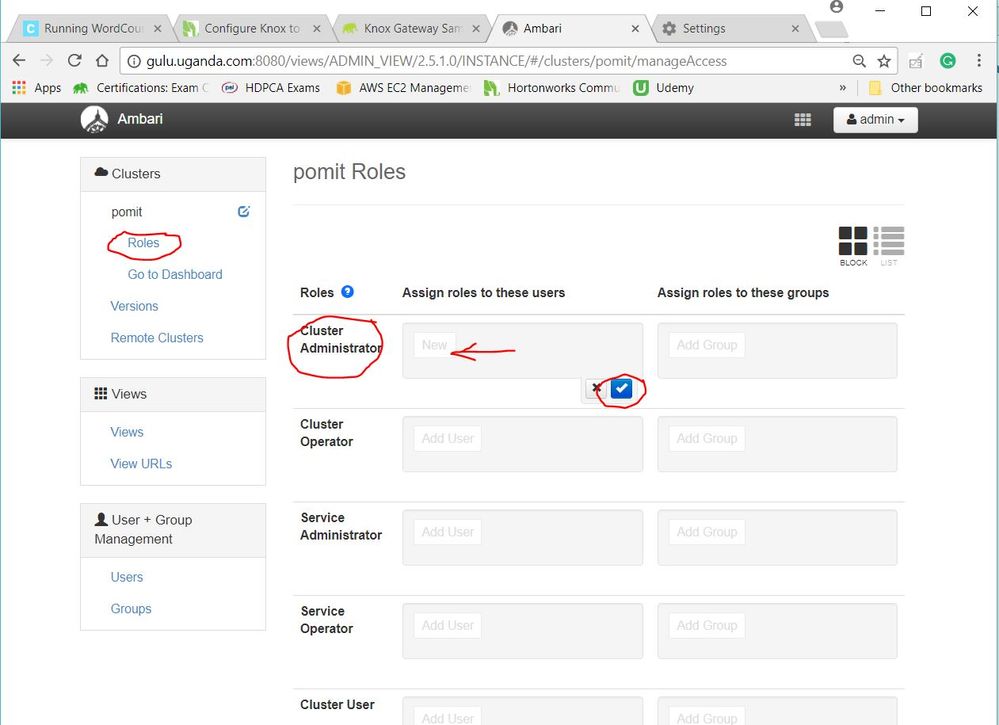Add Group for Cluster Administrator role
This screenshot has width=999, height=725.
[707, 345]
